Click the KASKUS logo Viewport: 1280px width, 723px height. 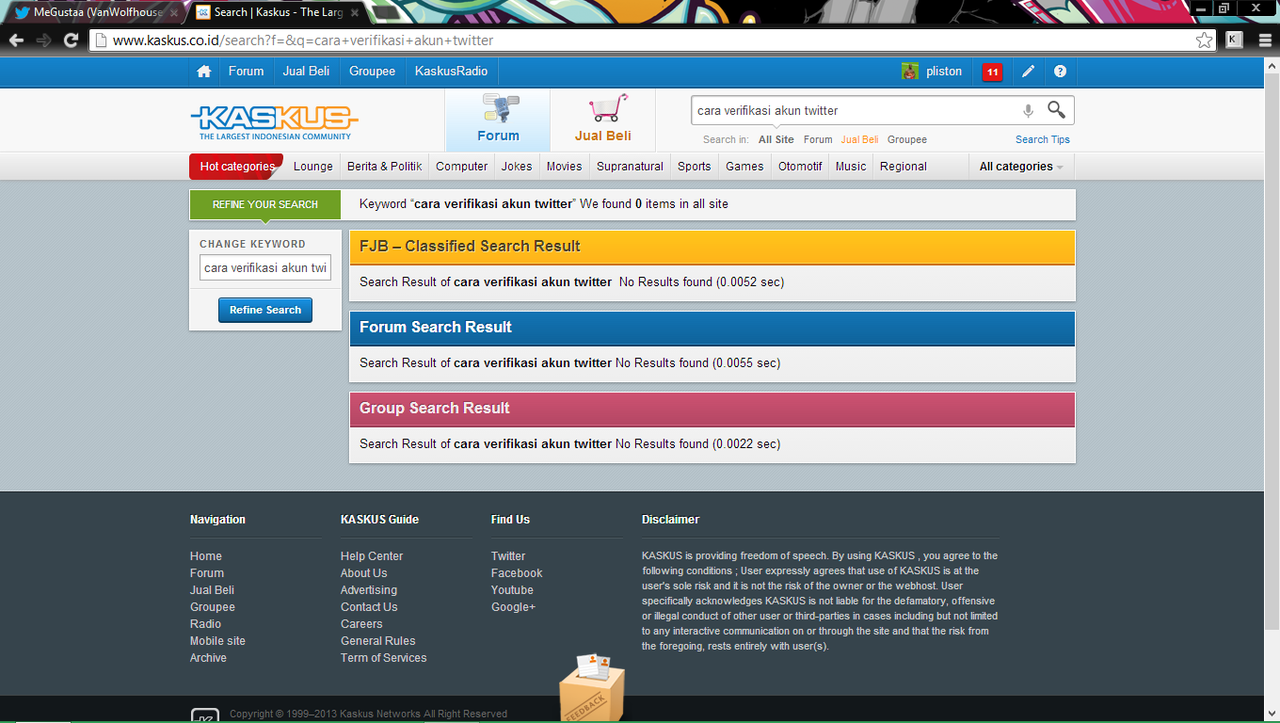[x=274, y=122]
